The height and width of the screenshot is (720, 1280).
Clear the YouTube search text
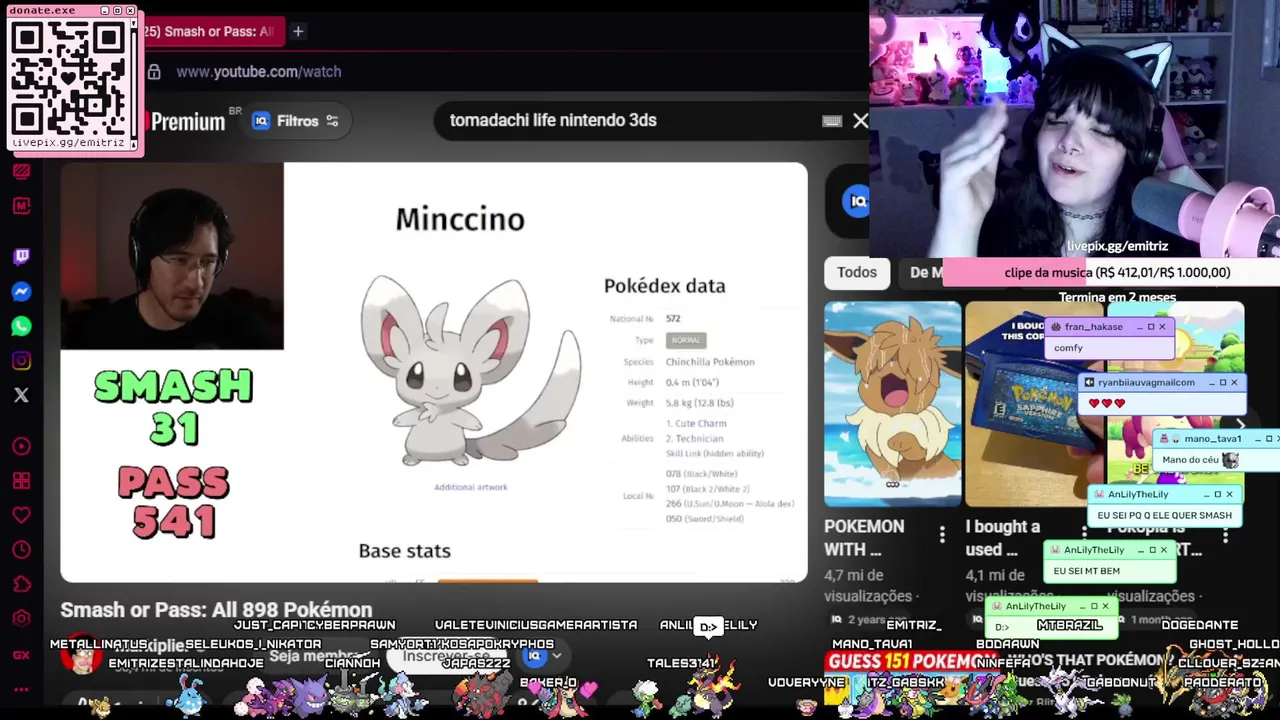(x=860, y=121)
